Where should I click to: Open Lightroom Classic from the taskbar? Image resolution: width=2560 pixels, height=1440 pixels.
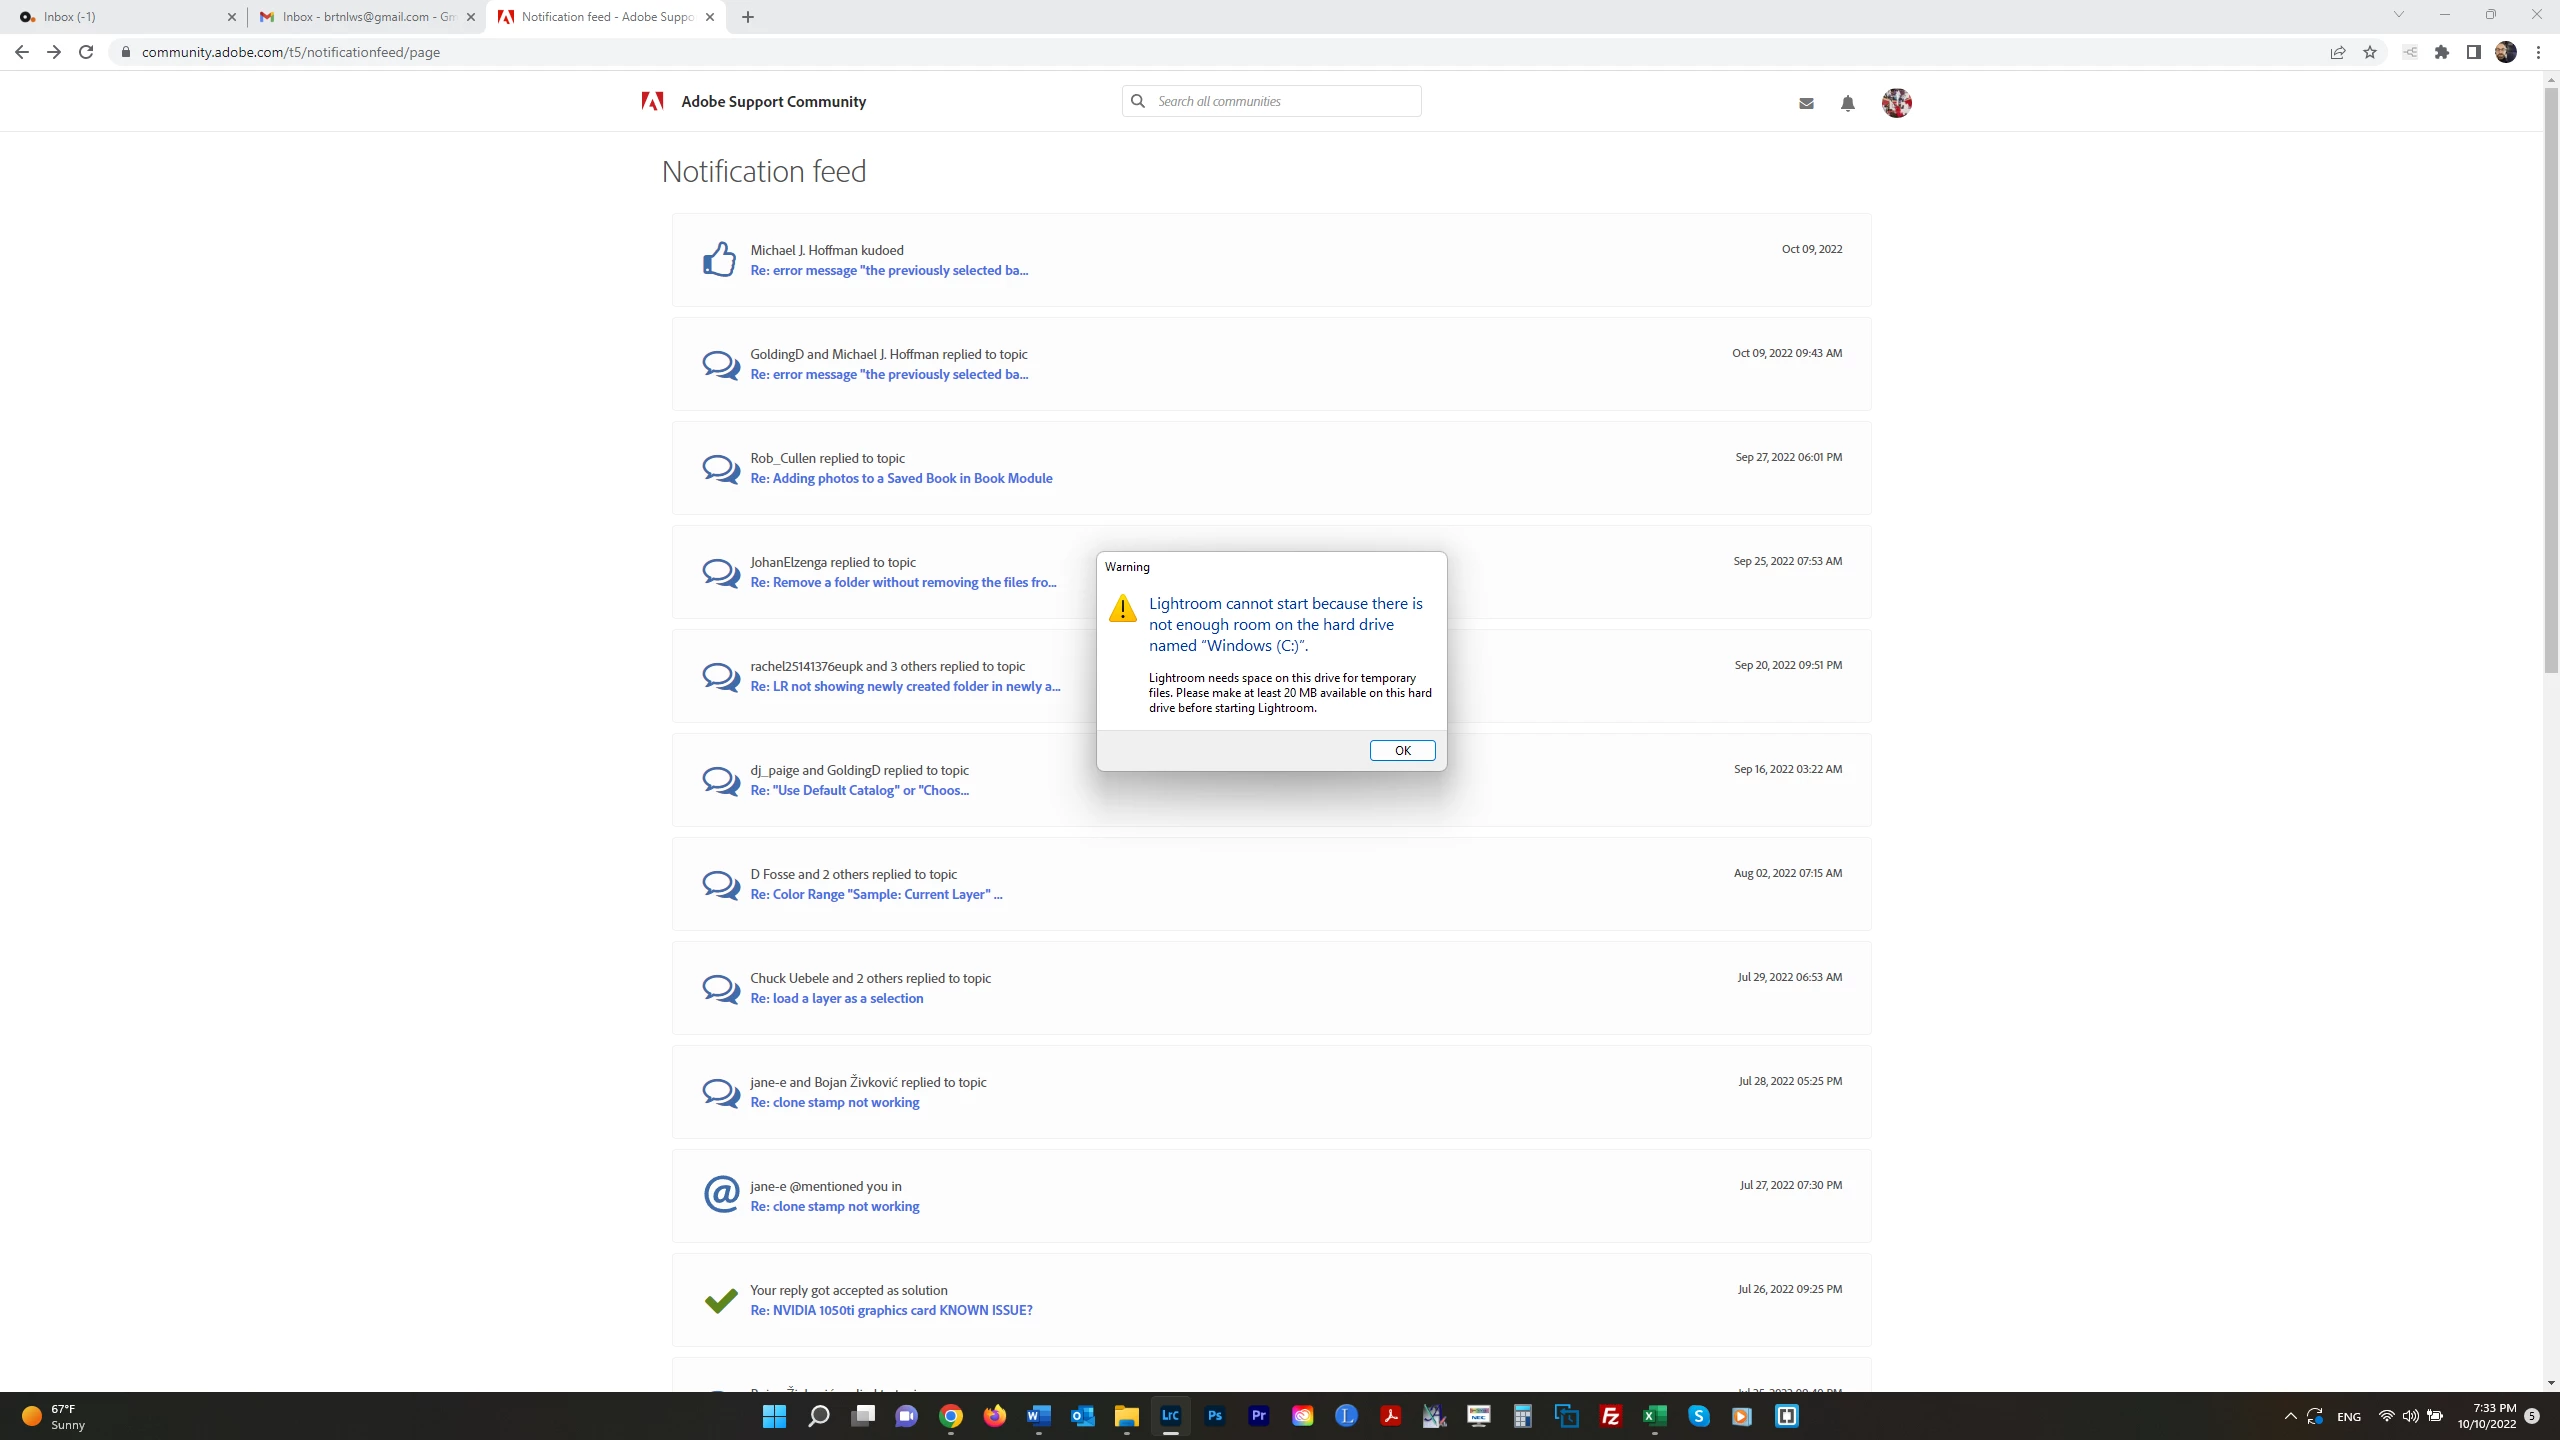(x=1170, y=1416)
